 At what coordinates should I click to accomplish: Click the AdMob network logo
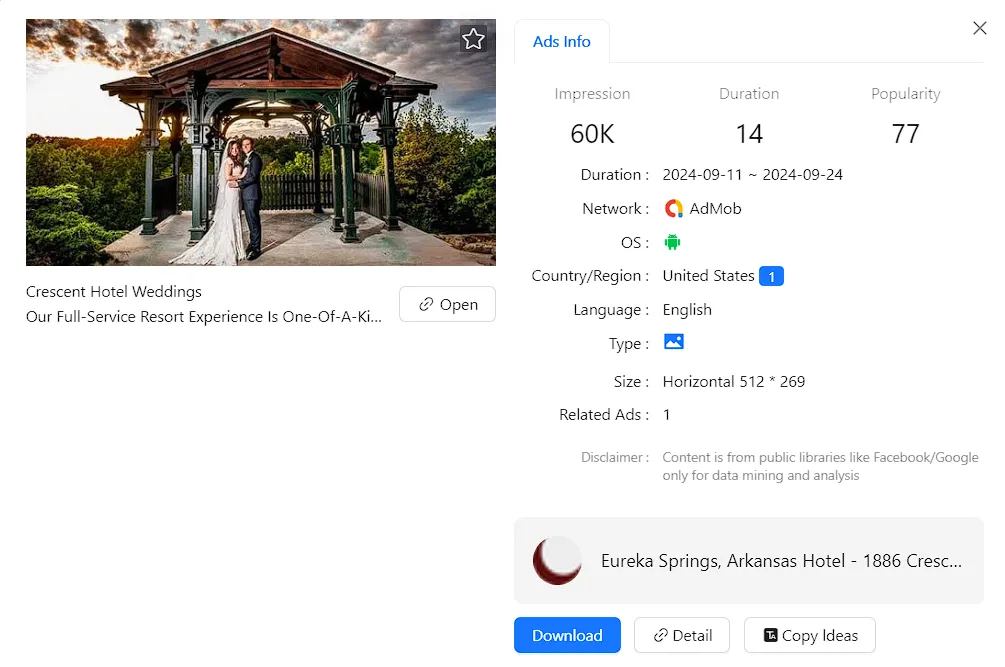674,209
